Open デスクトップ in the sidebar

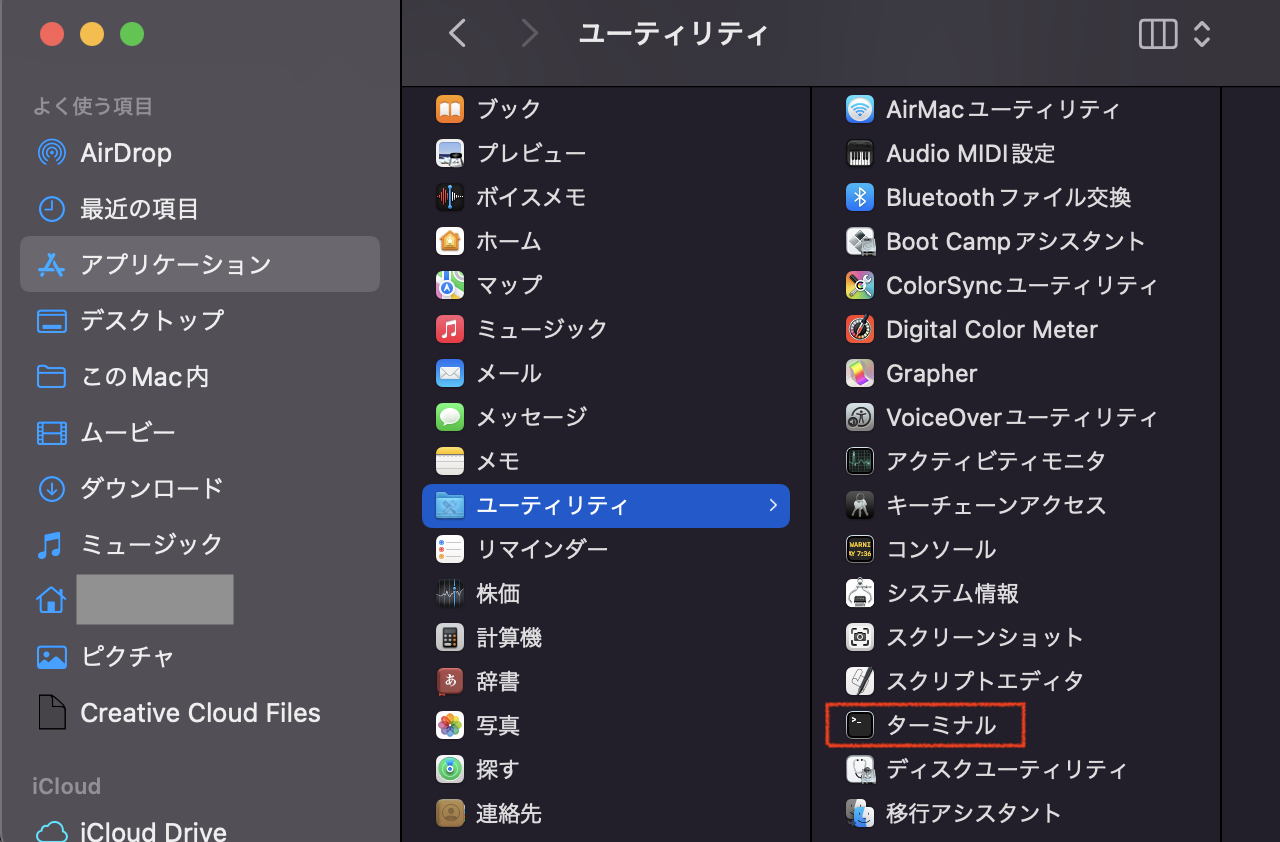pyautogui.click(x=200, y=321)
